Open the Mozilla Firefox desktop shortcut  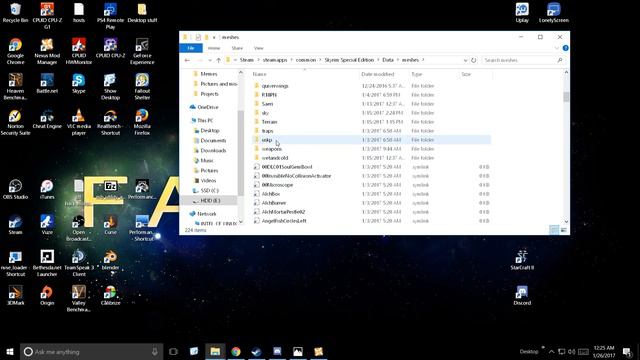tap(142, 122)
